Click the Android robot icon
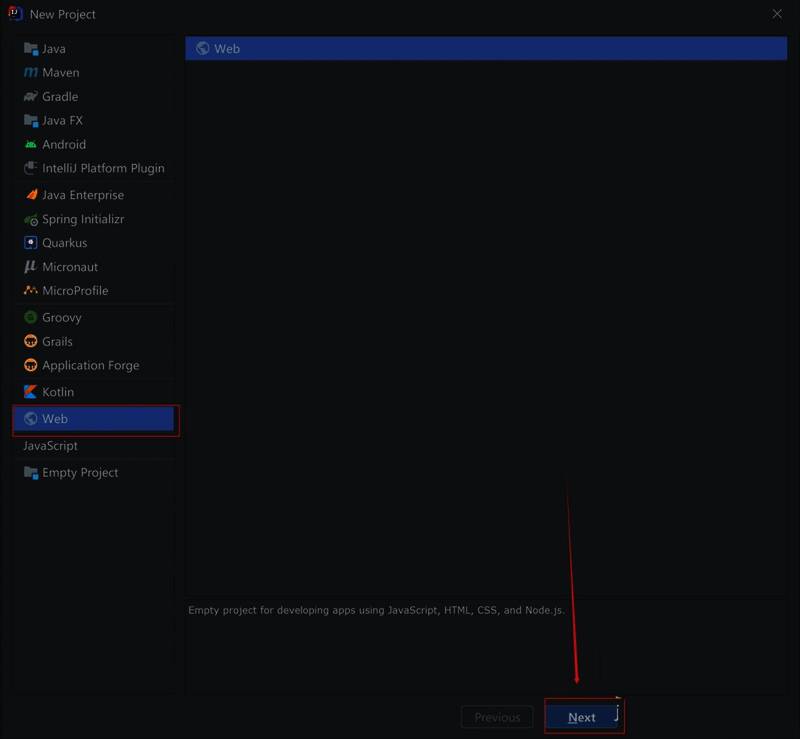This screenshot has width=800, height=739. tap(31, 145)
